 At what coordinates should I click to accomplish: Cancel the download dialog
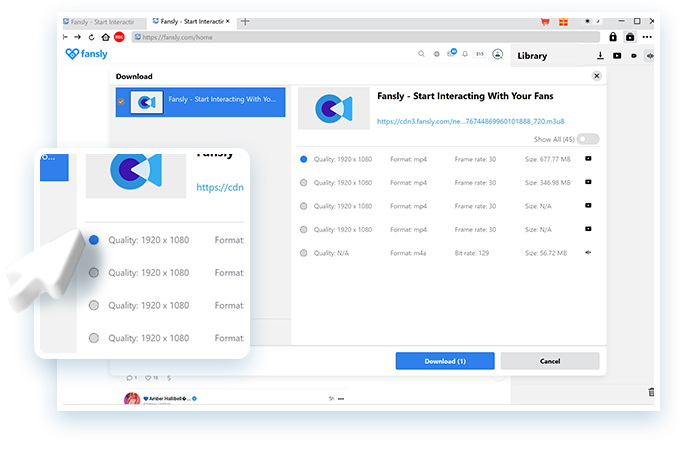(x=550, y=361)
